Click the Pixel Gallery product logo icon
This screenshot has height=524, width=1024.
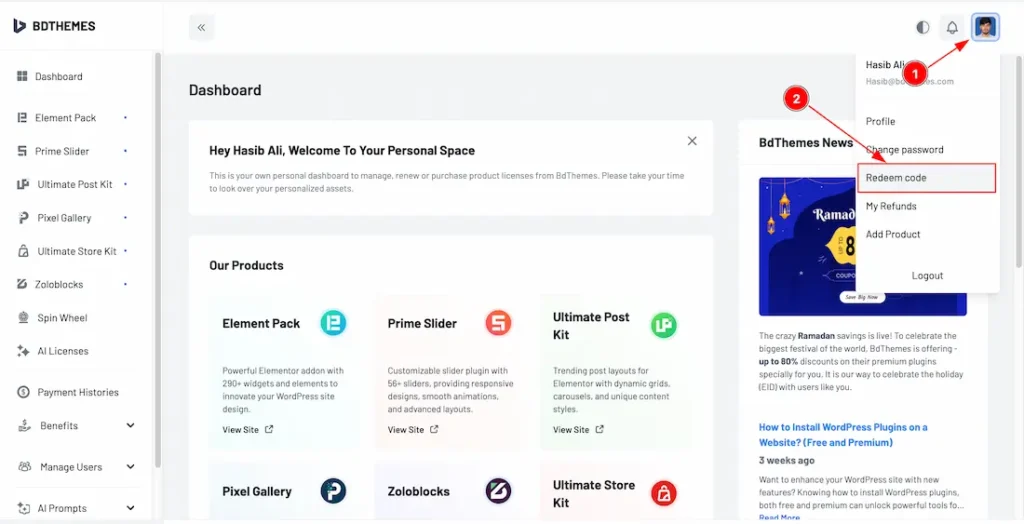[333, 491]
